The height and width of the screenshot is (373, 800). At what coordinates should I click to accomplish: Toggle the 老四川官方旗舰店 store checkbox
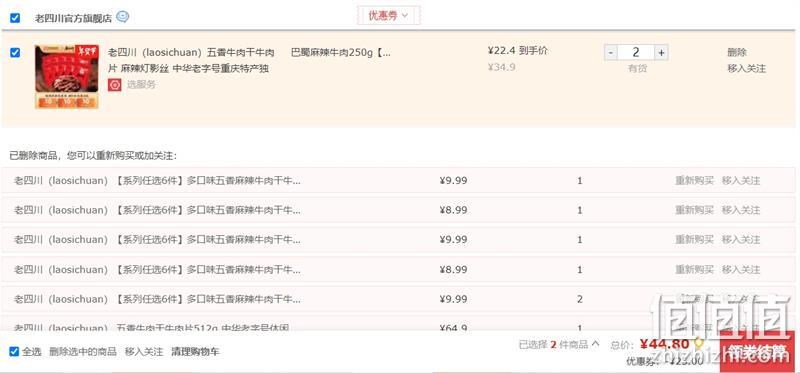click(15, 18)
